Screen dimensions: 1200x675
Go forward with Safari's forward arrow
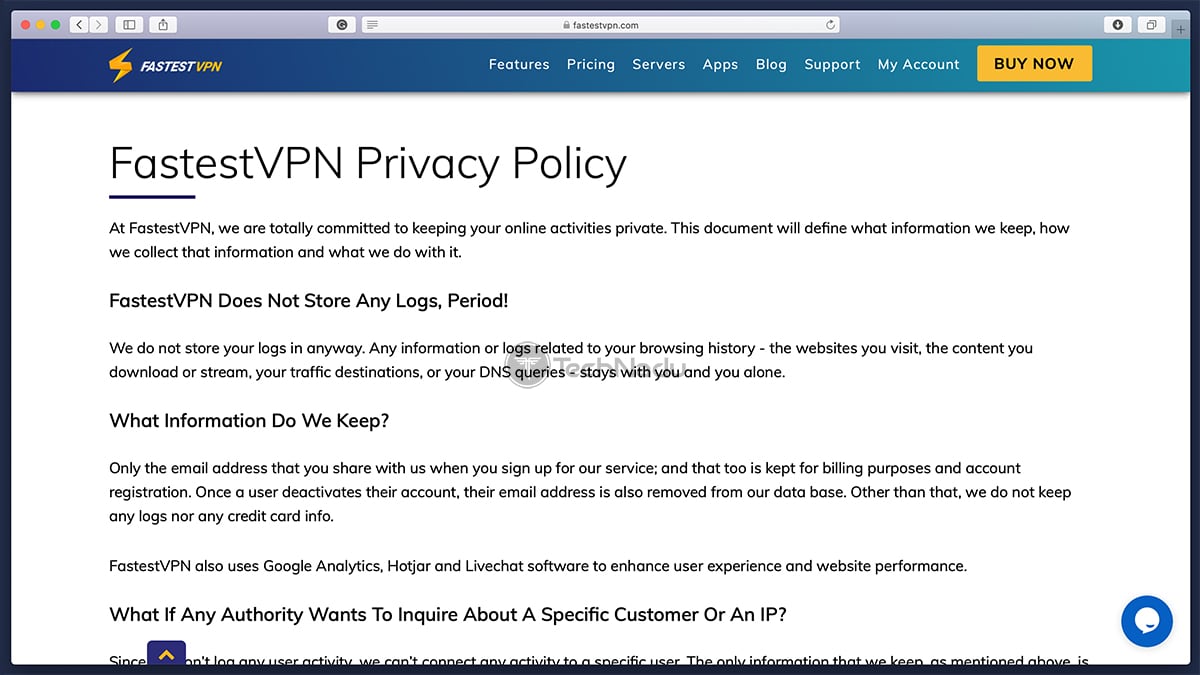98,24
